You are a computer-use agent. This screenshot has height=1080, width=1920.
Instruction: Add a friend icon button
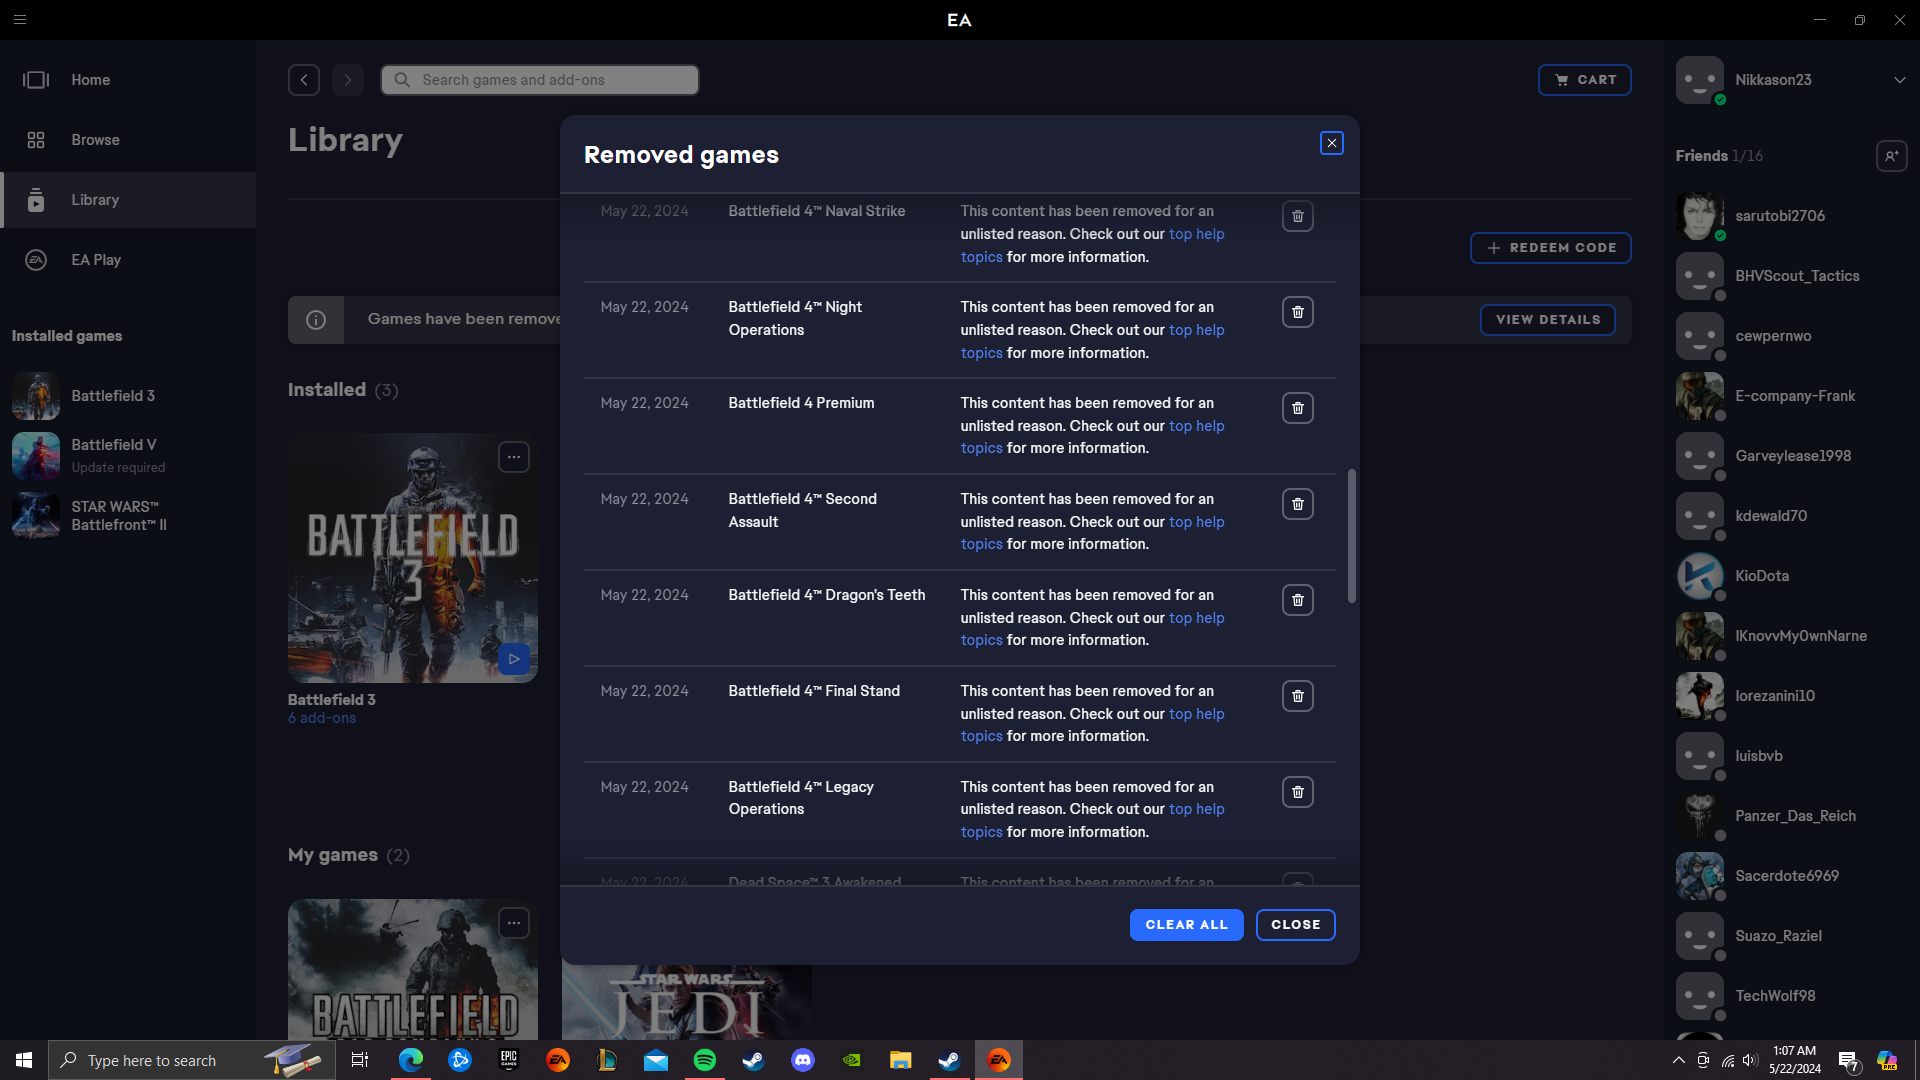coord(1891,156)
